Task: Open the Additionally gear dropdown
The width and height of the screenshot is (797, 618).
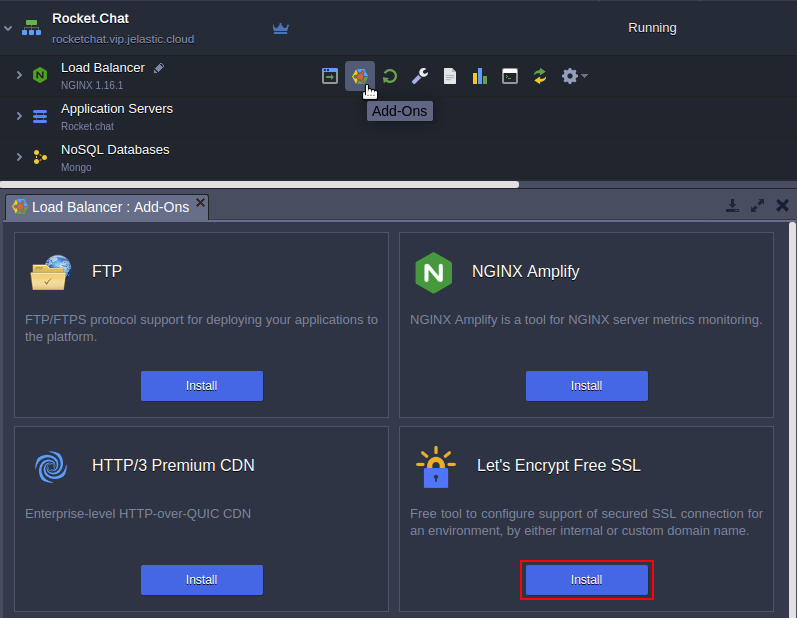Action: (x=574, y=76)
